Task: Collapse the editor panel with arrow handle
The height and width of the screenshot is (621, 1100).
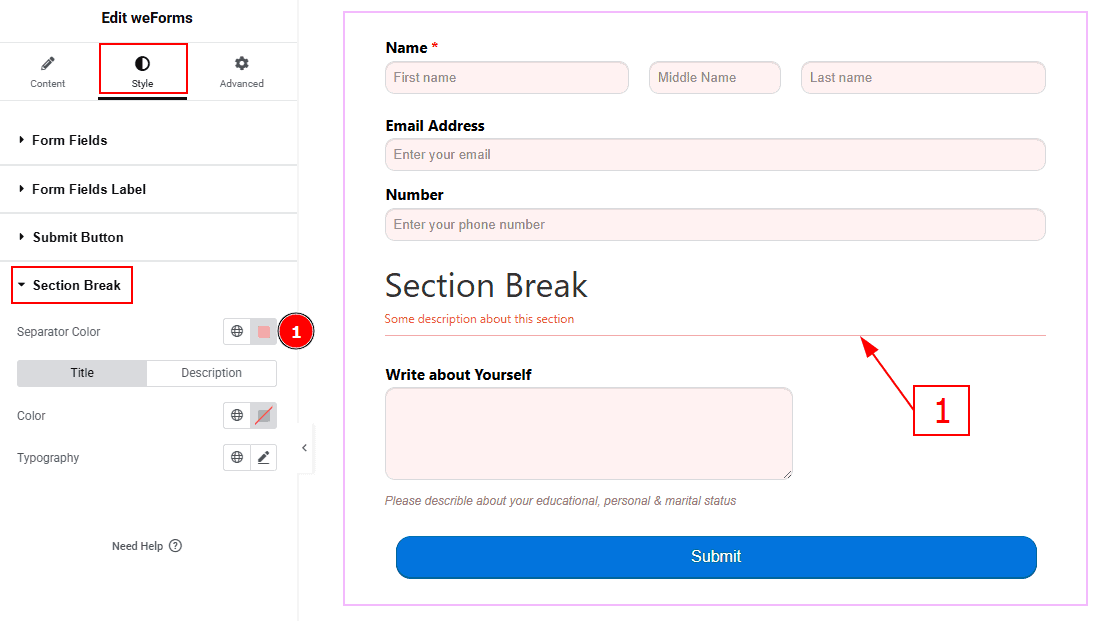Action: (x=304, y=448)
